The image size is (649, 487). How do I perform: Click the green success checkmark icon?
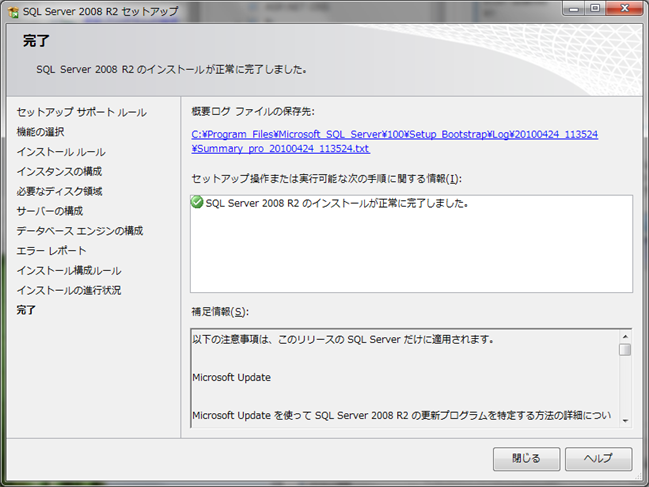click(x=197, y=202)
